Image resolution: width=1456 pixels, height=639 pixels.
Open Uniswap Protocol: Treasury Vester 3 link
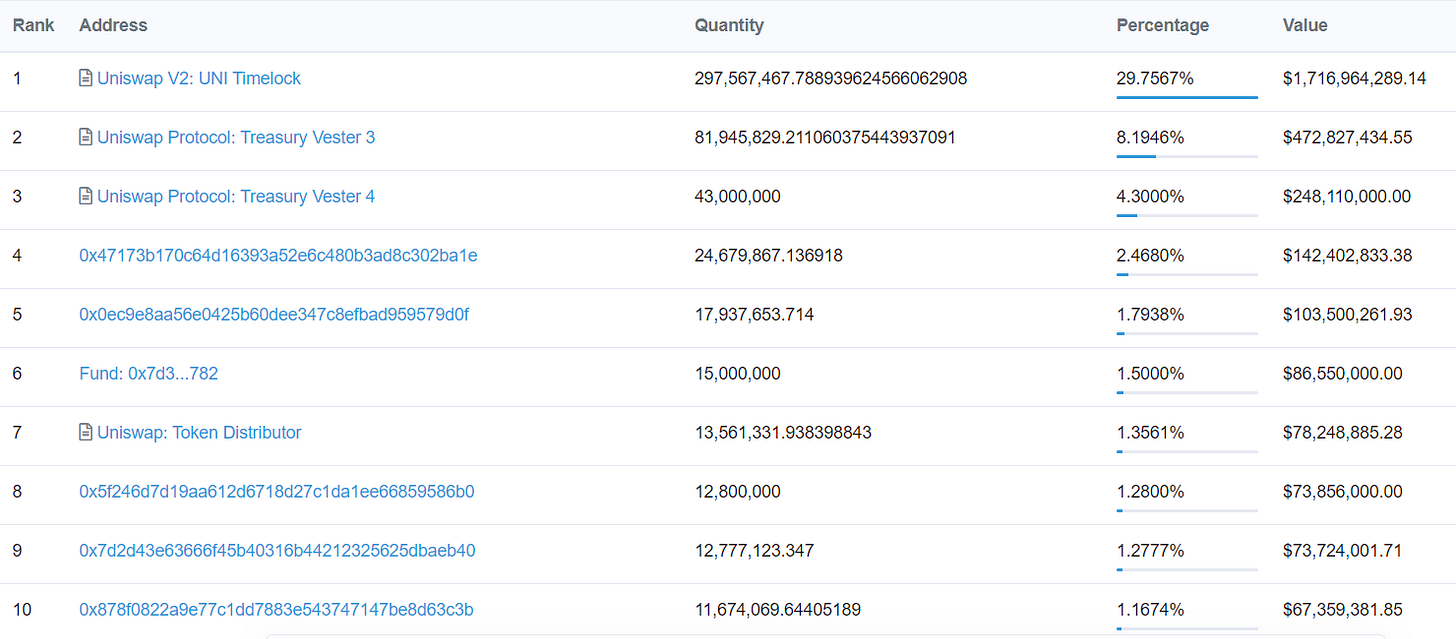click(236, 137)
